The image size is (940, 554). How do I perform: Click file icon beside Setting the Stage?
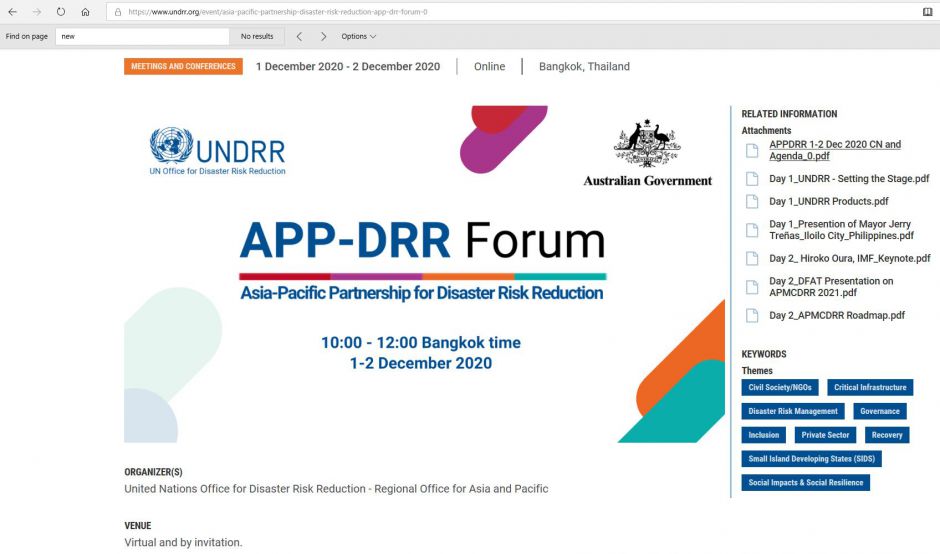(752, 179)
